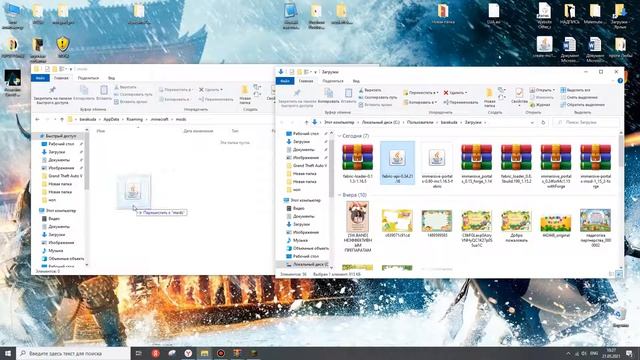The width and height of the screenshot is (640, 360).
Task: Click Копировать icon in Загрузки window ribbon
Action: 328,96
